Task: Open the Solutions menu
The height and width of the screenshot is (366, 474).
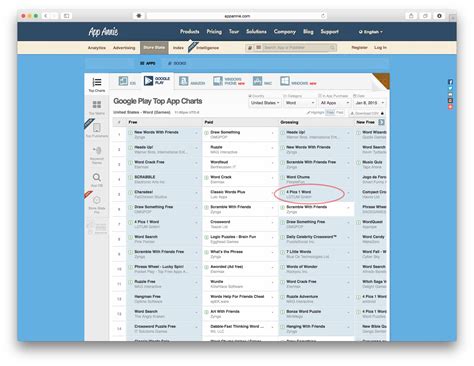Action: coord(256,32)
